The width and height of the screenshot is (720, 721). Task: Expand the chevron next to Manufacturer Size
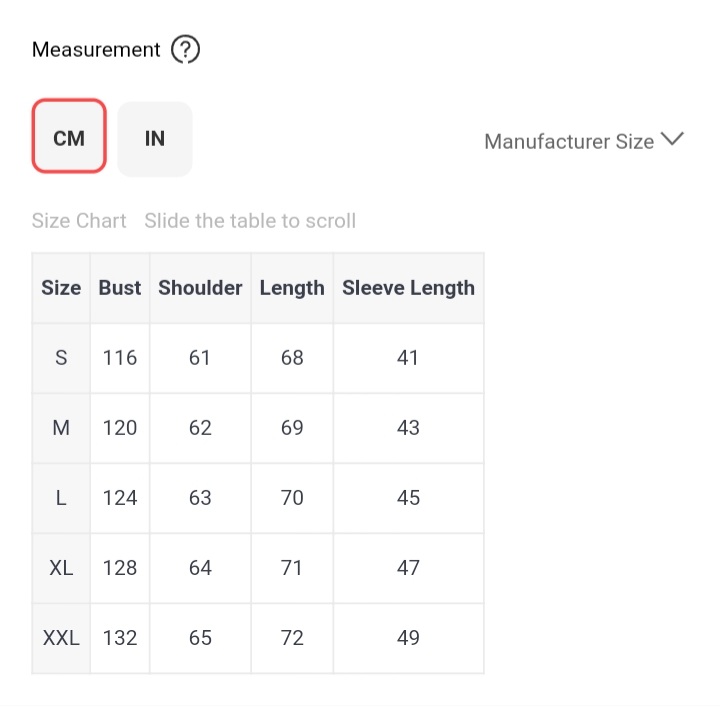pos(672,139)
